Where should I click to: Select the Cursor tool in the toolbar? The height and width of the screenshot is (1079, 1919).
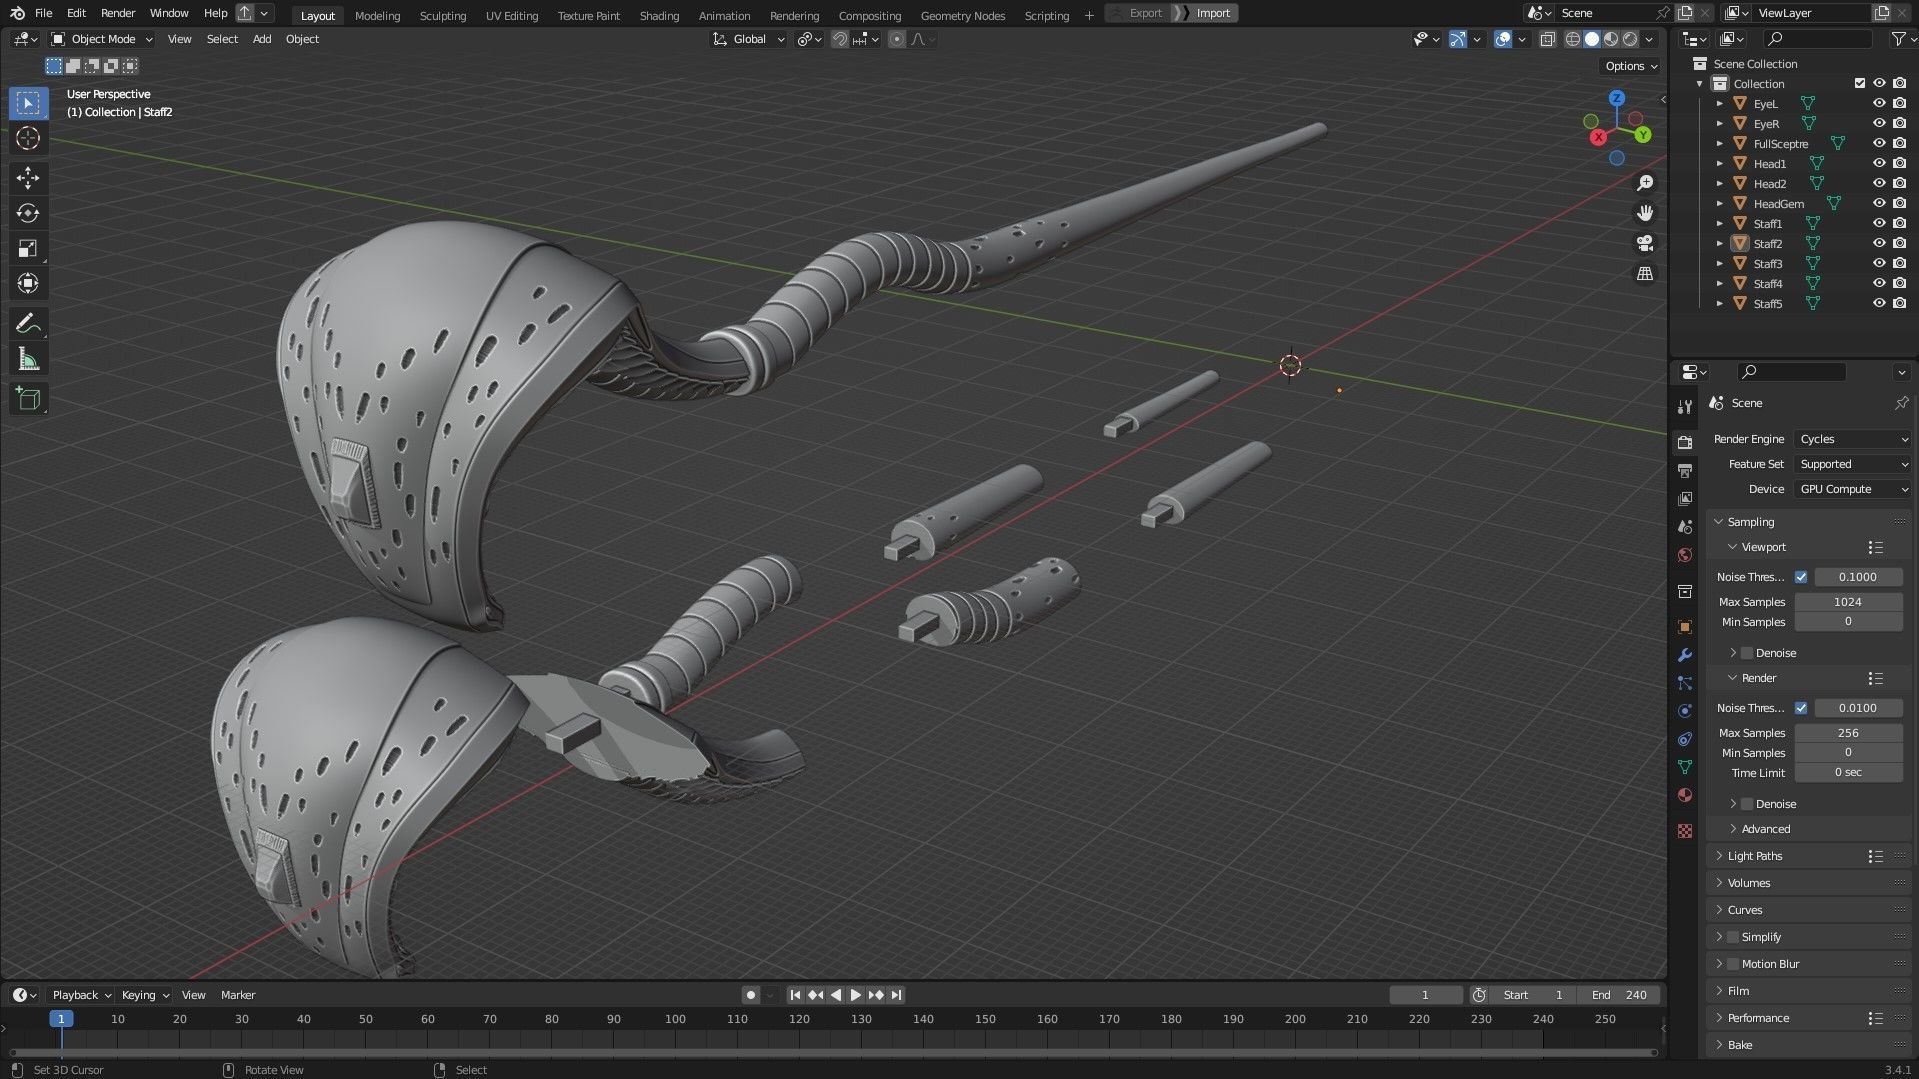tap(28, 138)
